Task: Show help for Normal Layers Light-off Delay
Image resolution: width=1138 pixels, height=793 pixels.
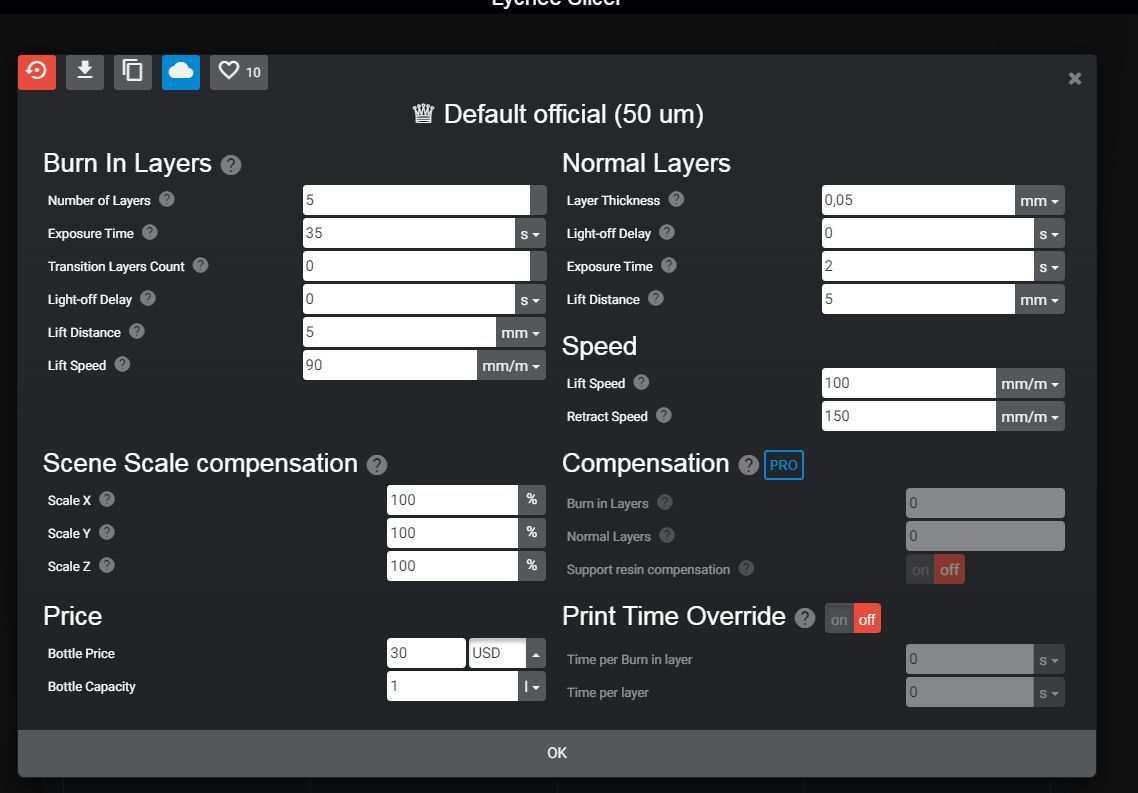Action: [667, 232]
